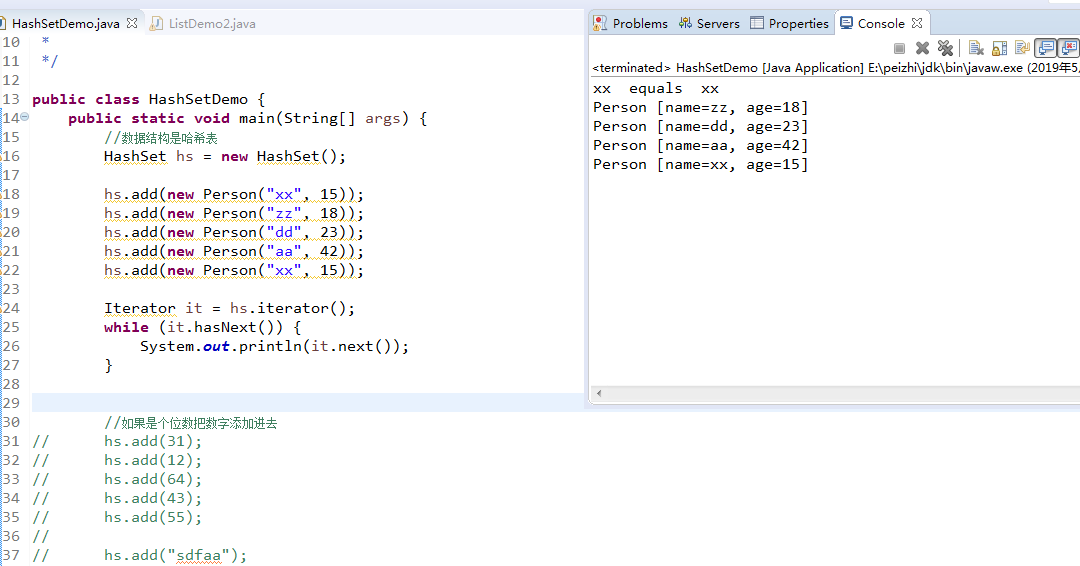Select the HashSetDemo.java editor tab
Screen dimensions: 1080x566
pyautogui.click(x=65, y=23)
